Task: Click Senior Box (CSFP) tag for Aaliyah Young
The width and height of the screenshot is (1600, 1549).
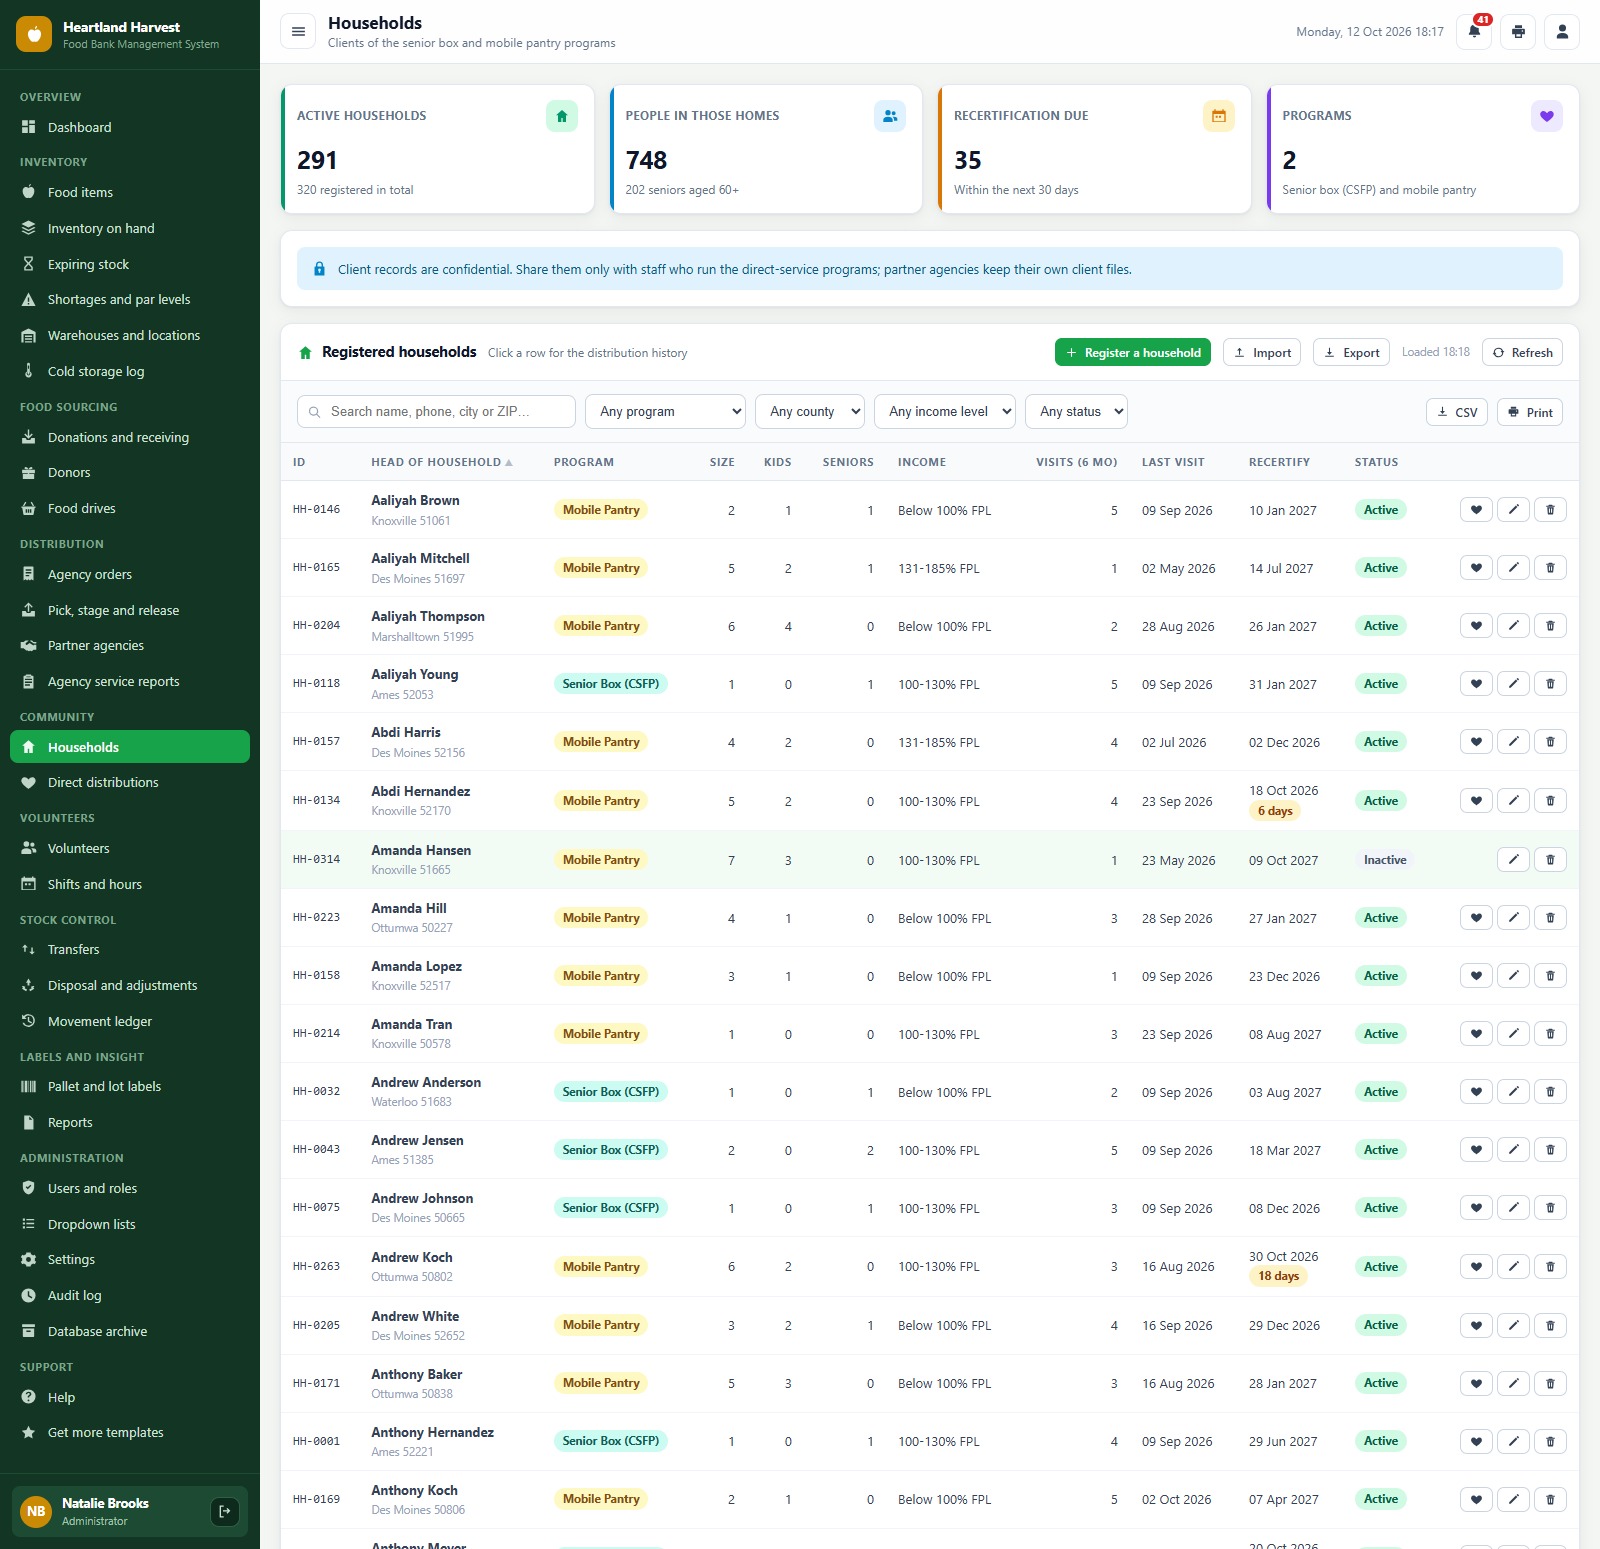Action: click(x=610, y=684)
